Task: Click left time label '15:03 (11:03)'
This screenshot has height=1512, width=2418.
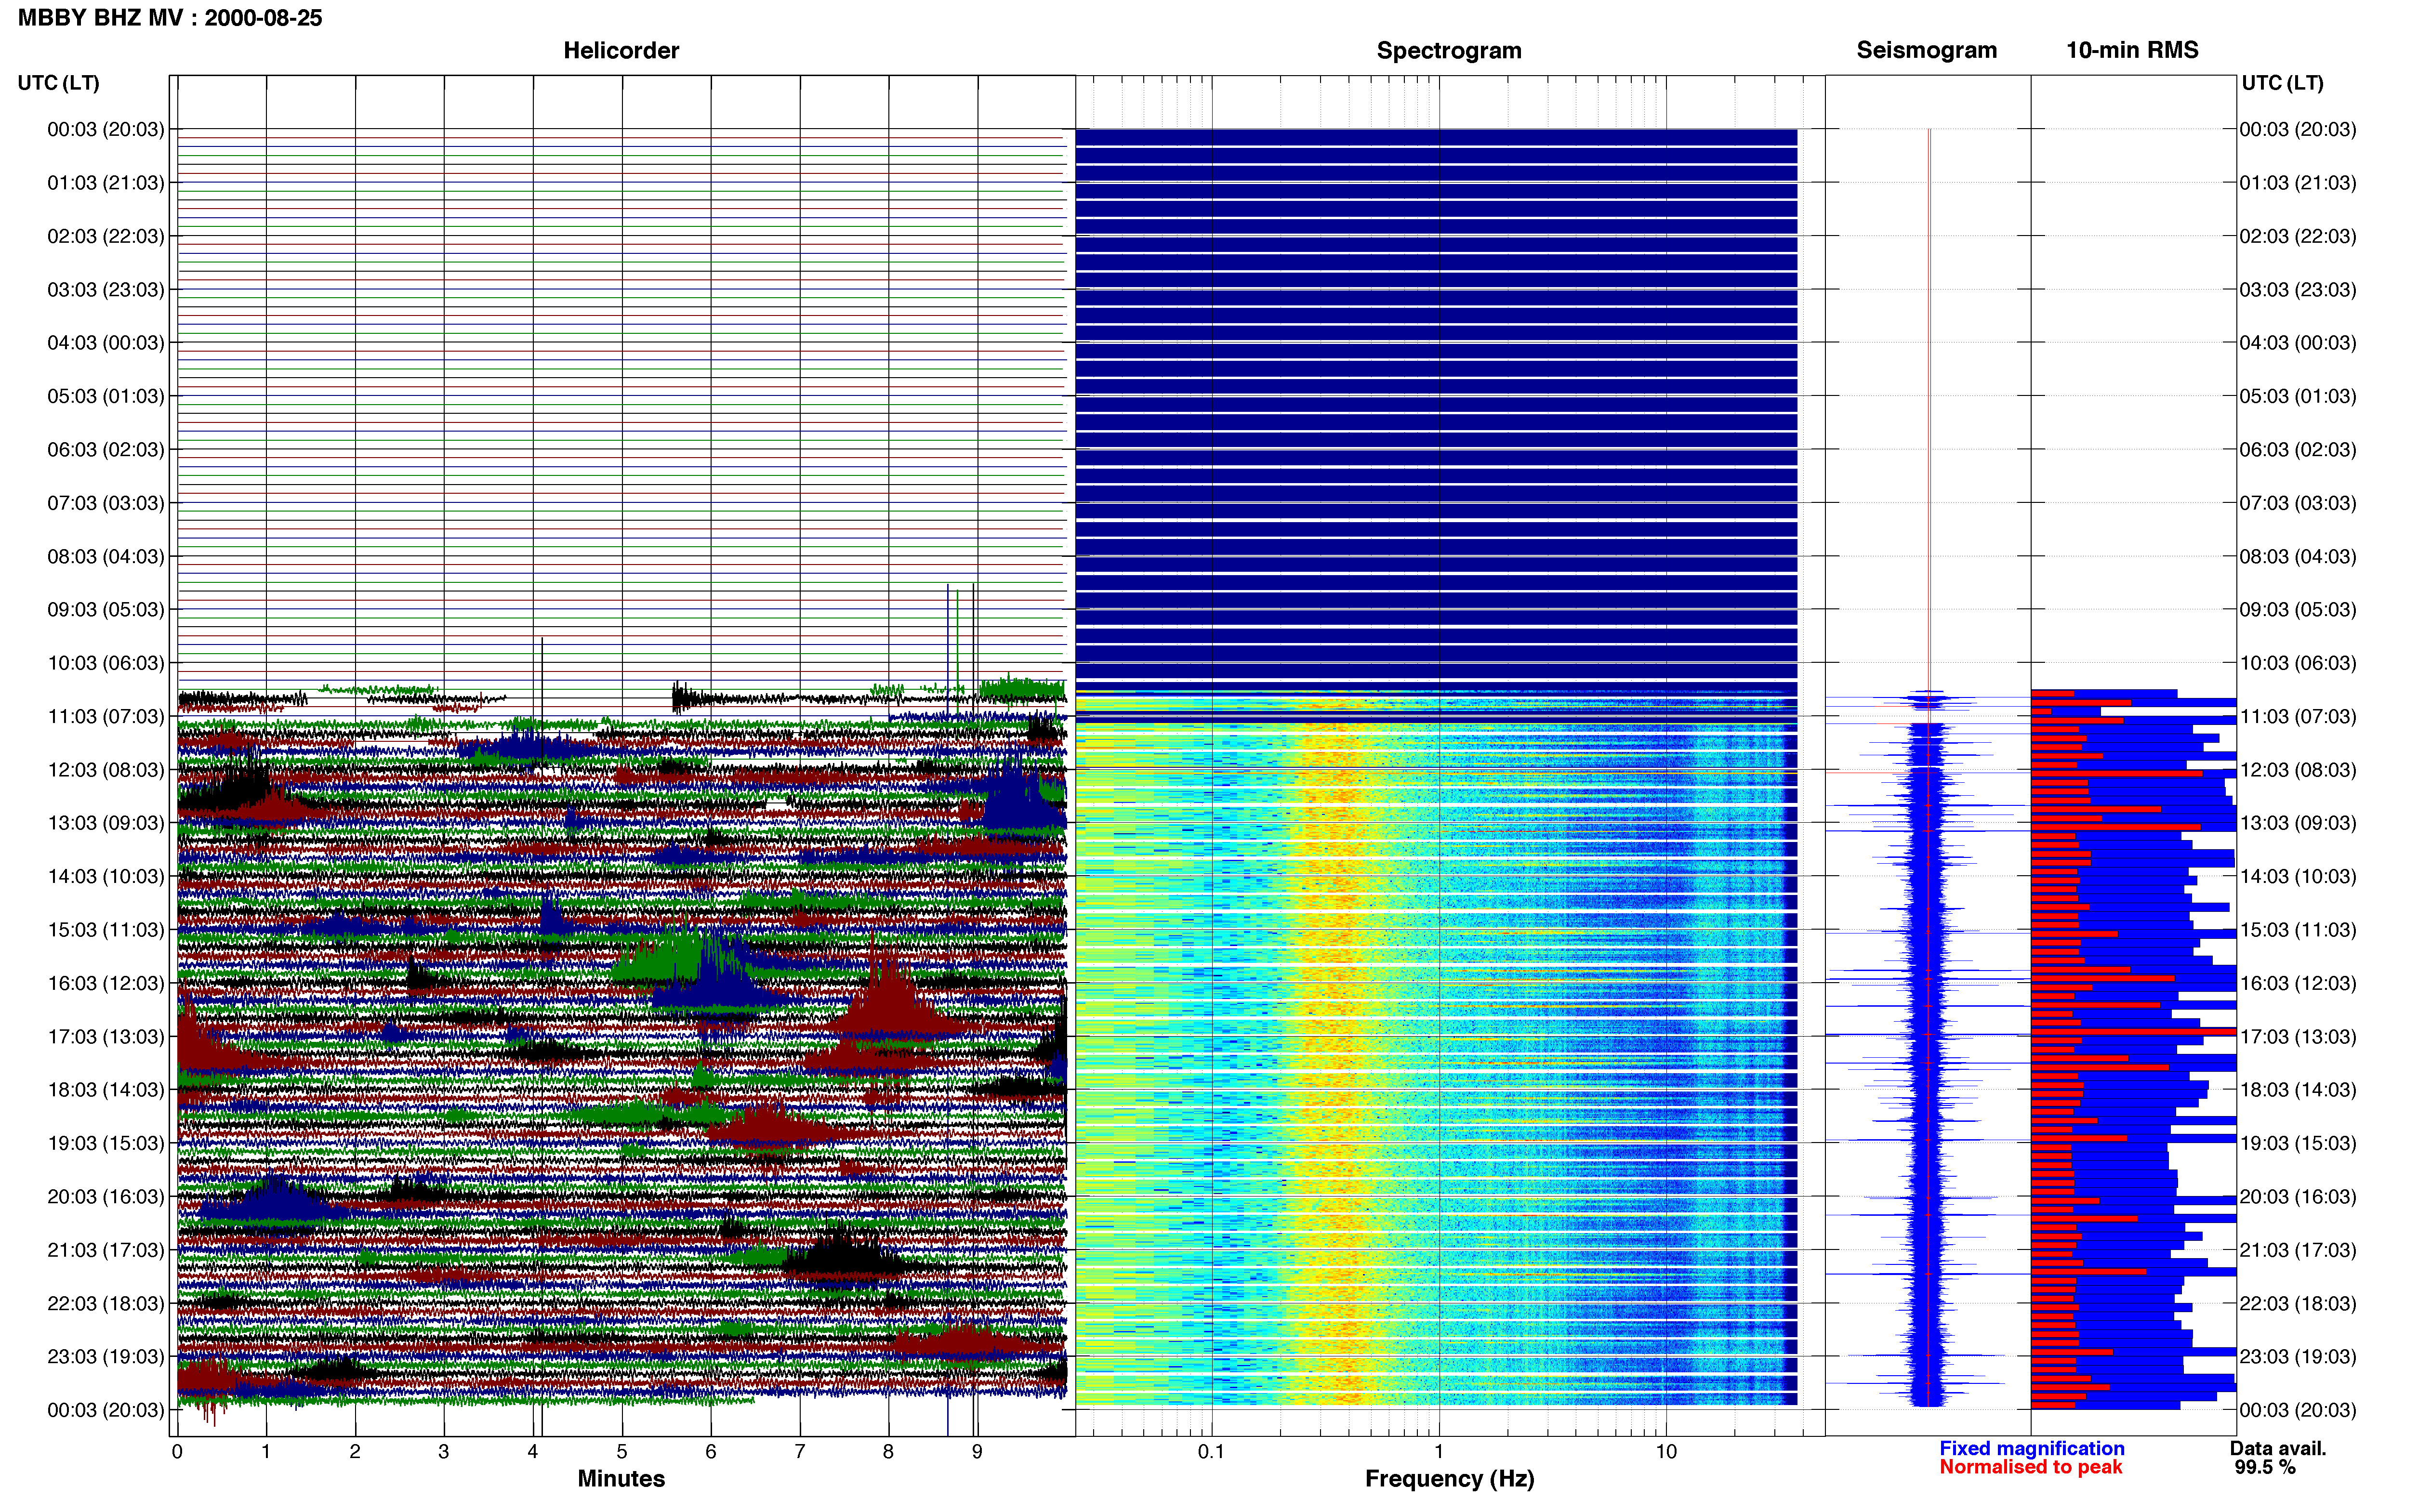Action: (x=106, y=930)
